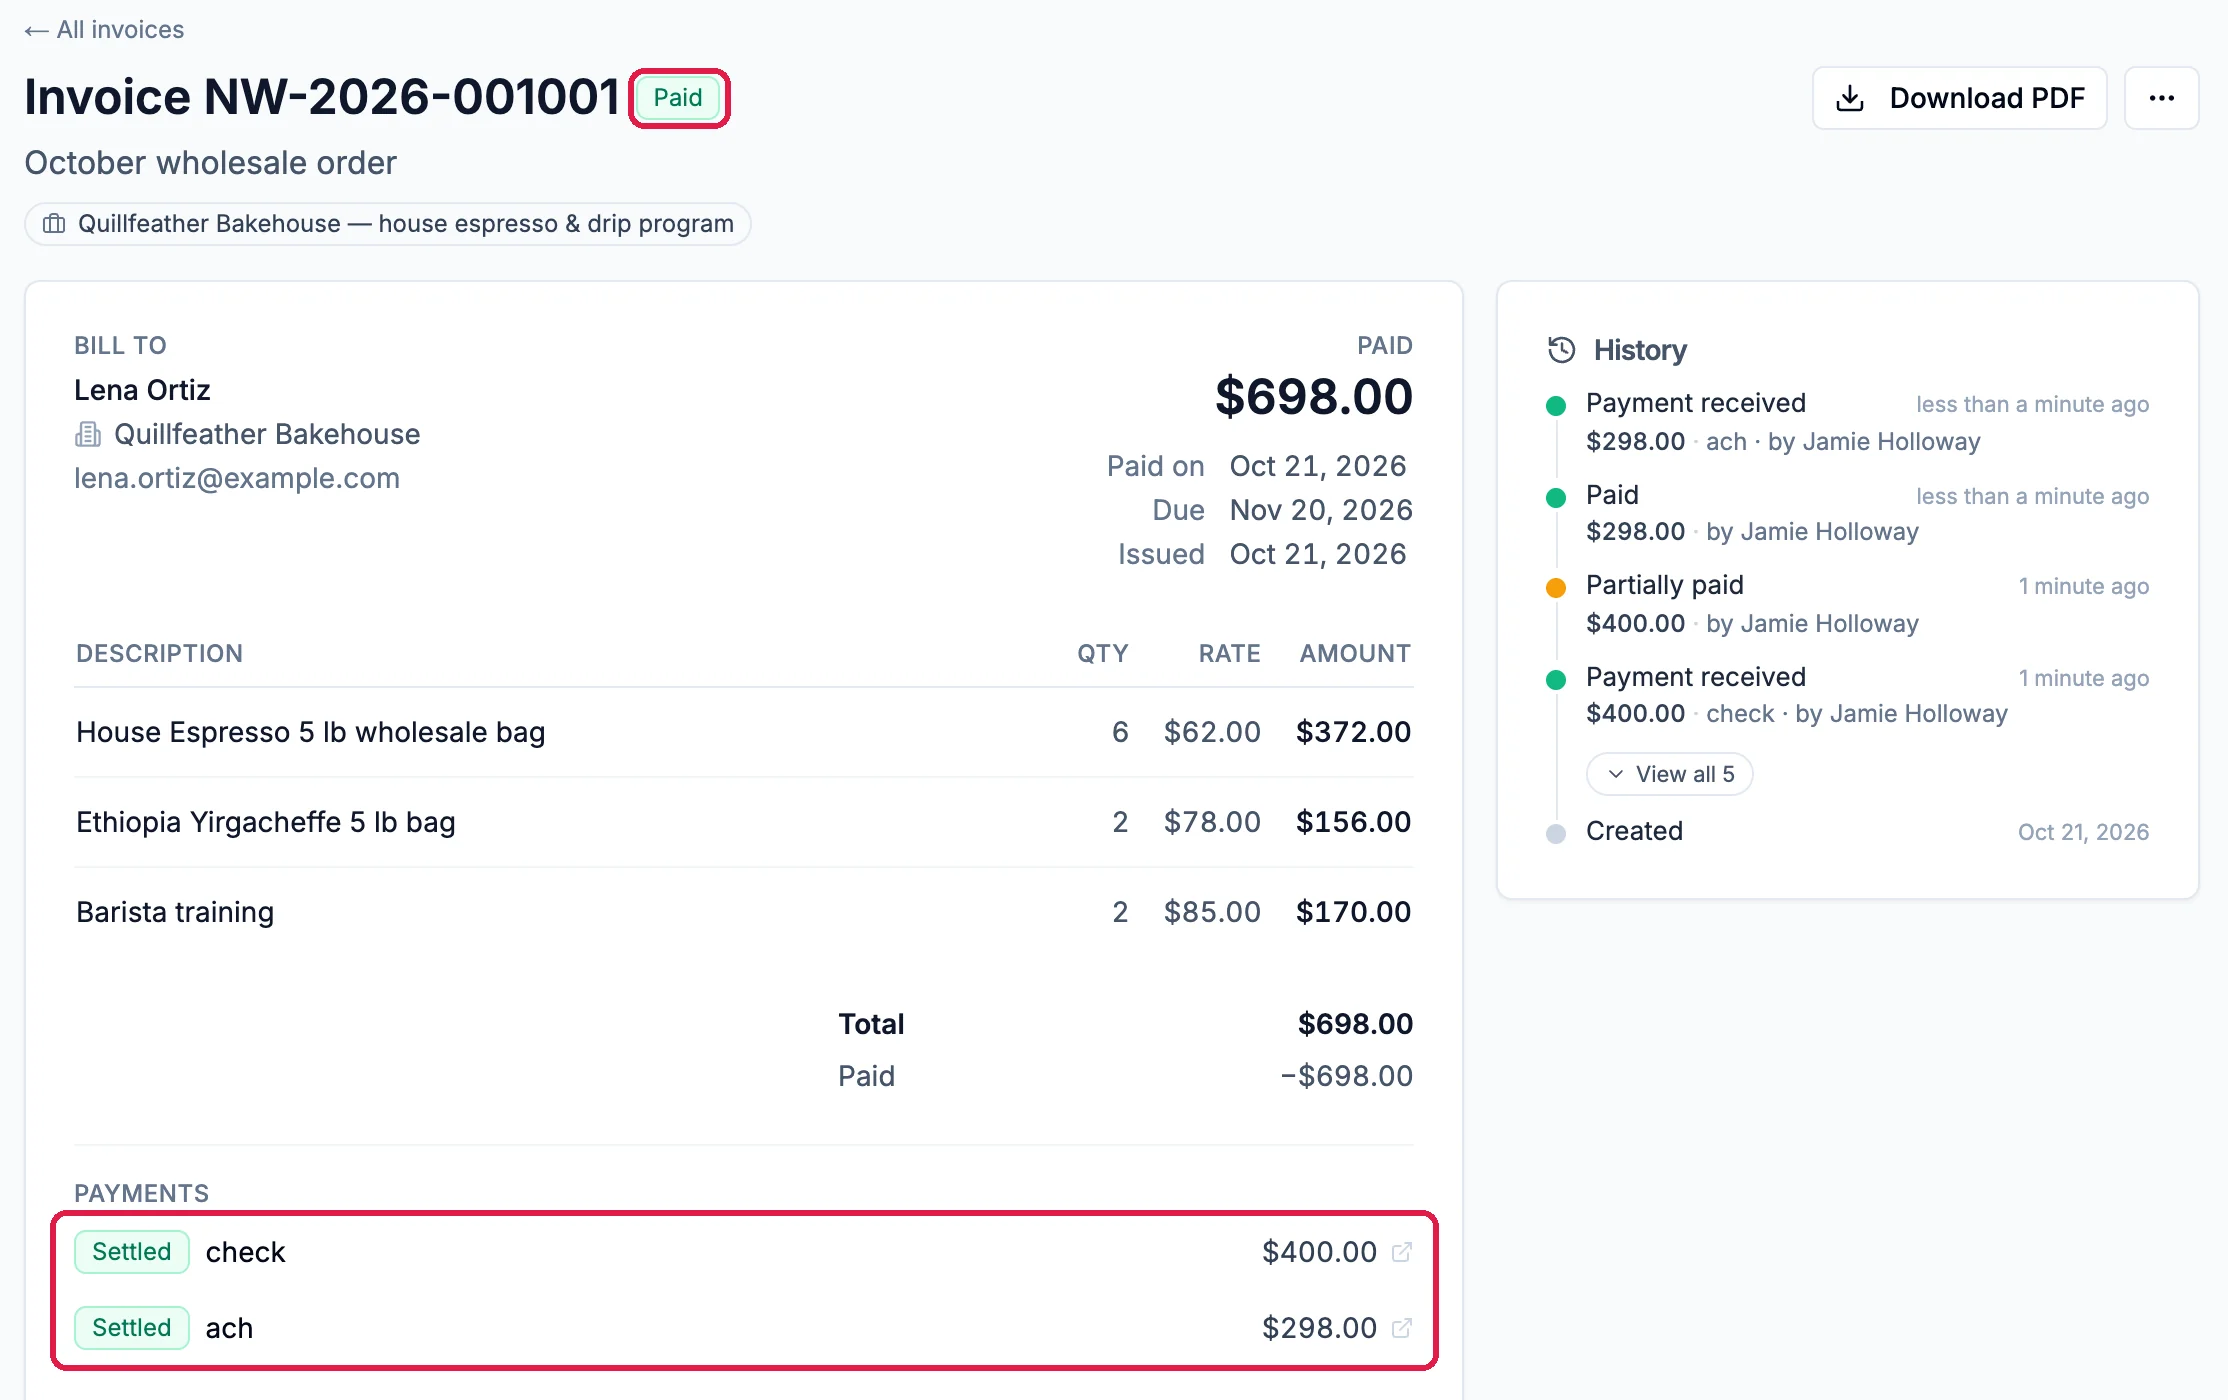The width and height of the screenshot is (2228, 1400).
Task: Click the Settled badge on ach payment
Action: [132, 1328]
